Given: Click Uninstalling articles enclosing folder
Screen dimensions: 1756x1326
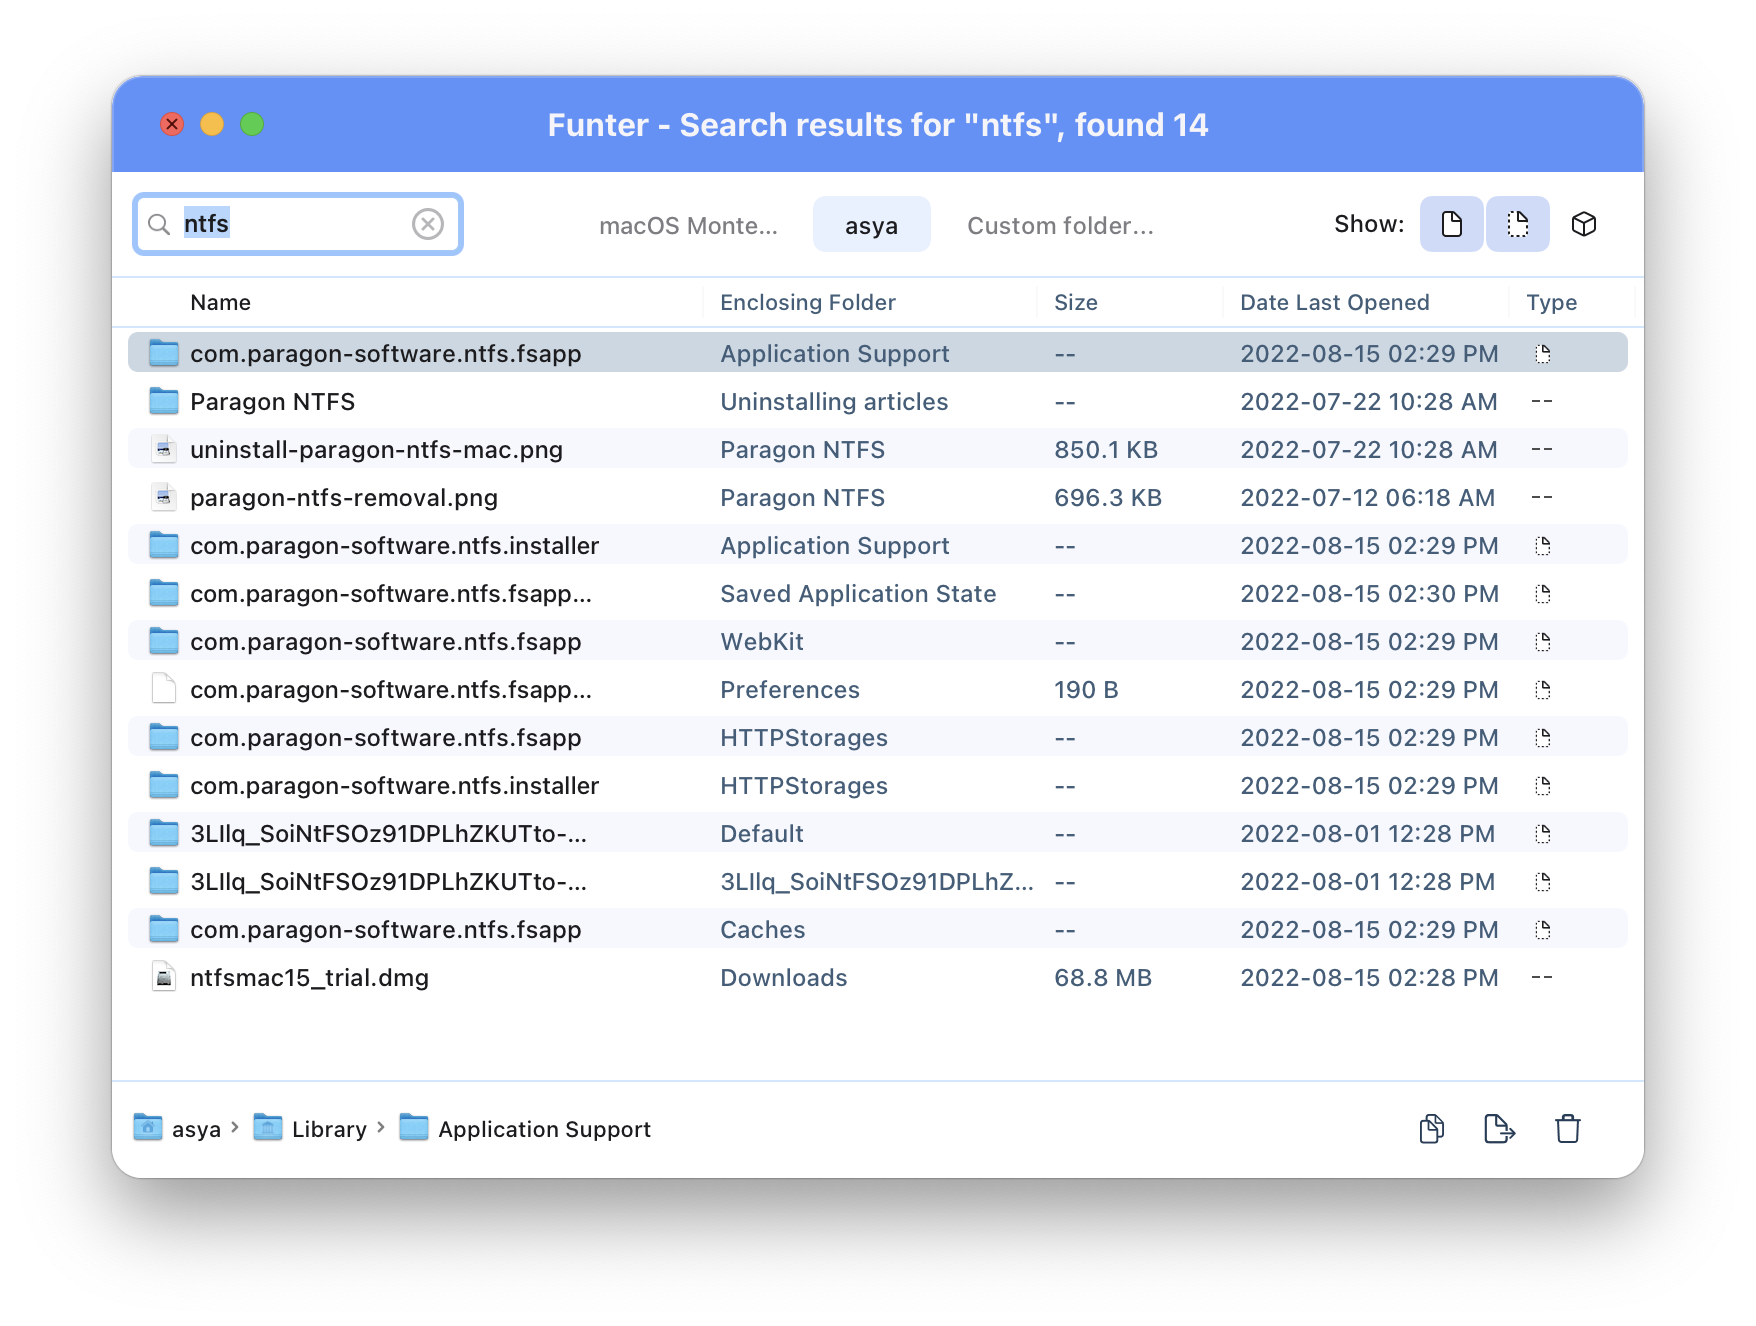Looking at the screenshot, I should 834,402.
